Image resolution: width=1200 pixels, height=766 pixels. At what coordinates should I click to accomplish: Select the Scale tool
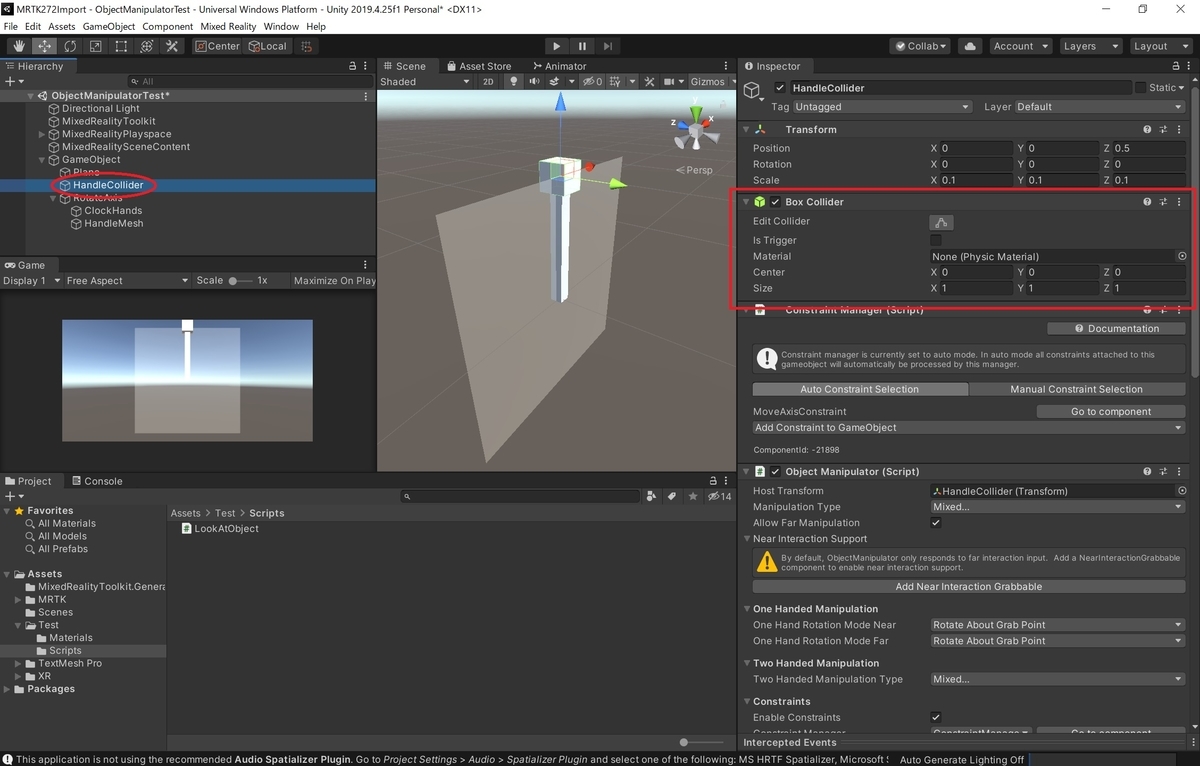[95, 46]
